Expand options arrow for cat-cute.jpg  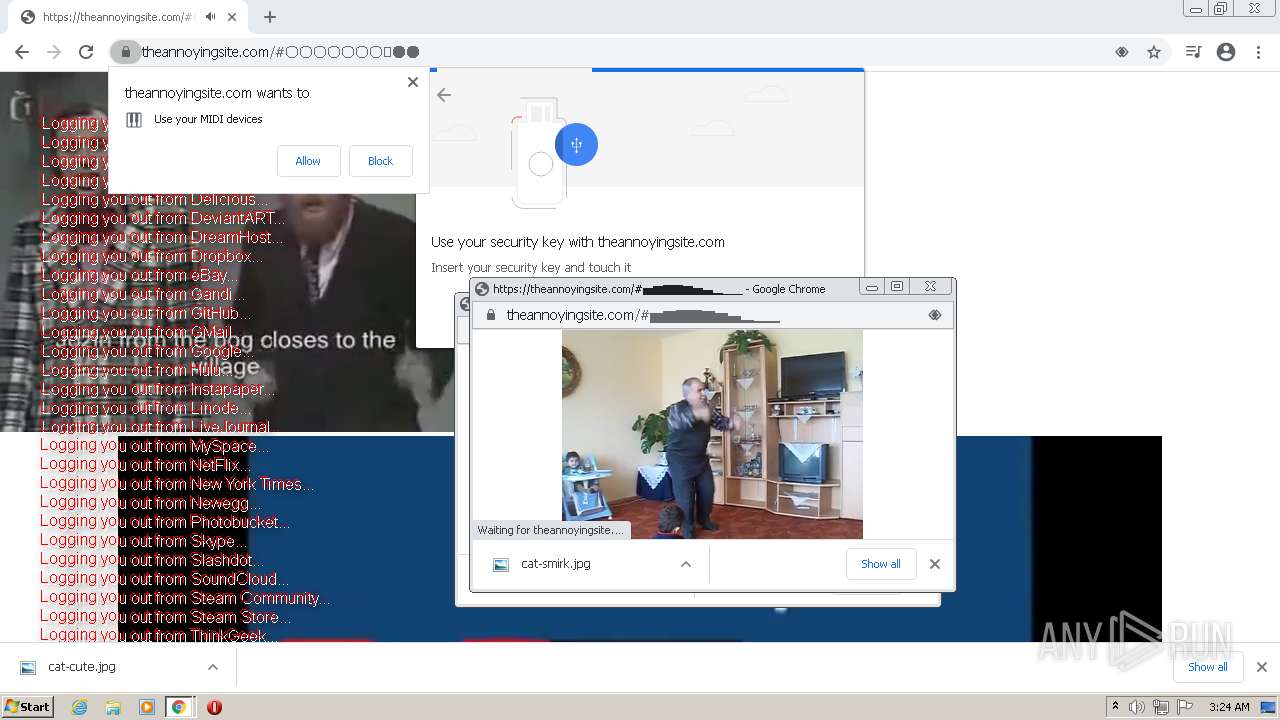click(x=213, y=667)
